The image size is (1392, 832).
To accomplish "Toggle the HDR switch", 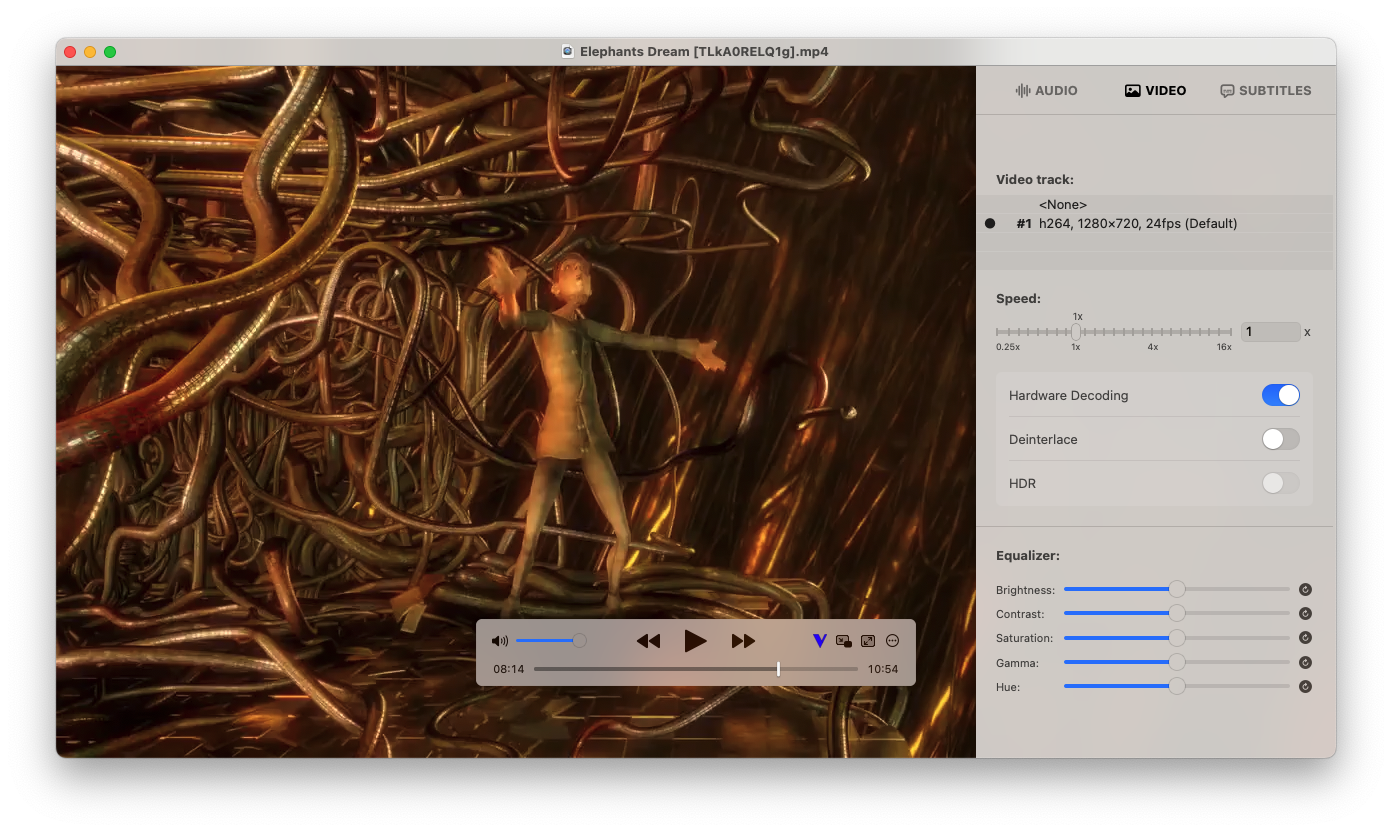I will [1281, 483].
